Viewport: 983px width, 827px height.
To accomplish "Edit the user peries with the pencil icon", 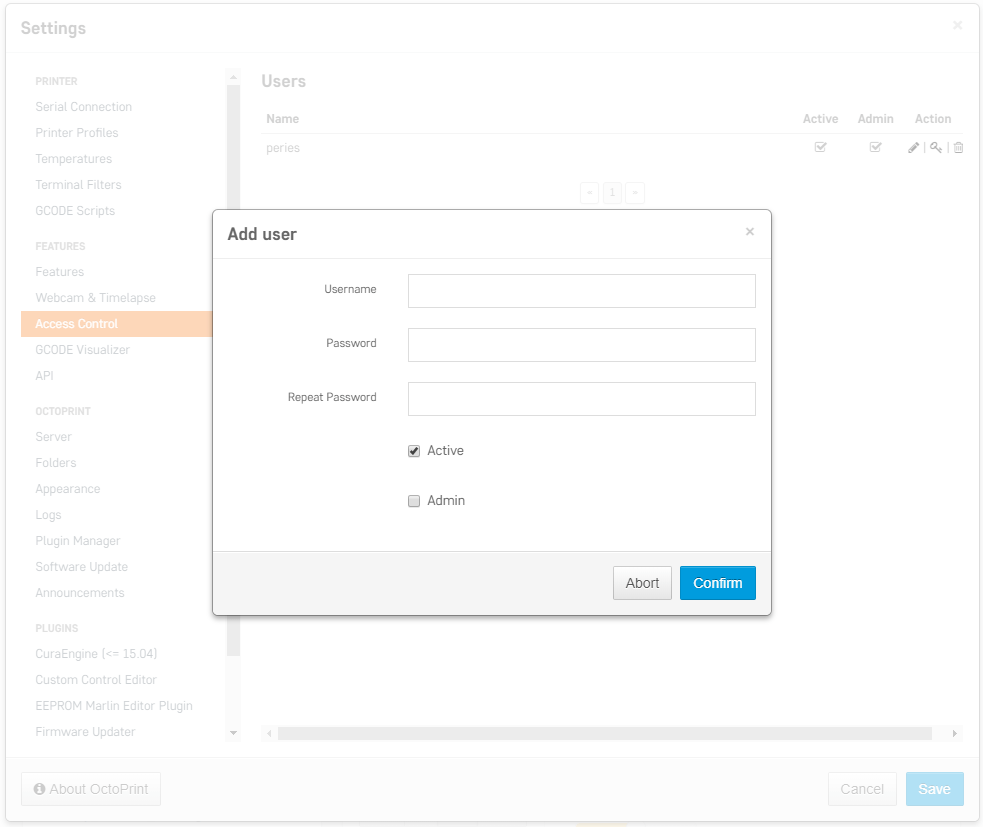I will pyautogui.click(x=912, y=147).
